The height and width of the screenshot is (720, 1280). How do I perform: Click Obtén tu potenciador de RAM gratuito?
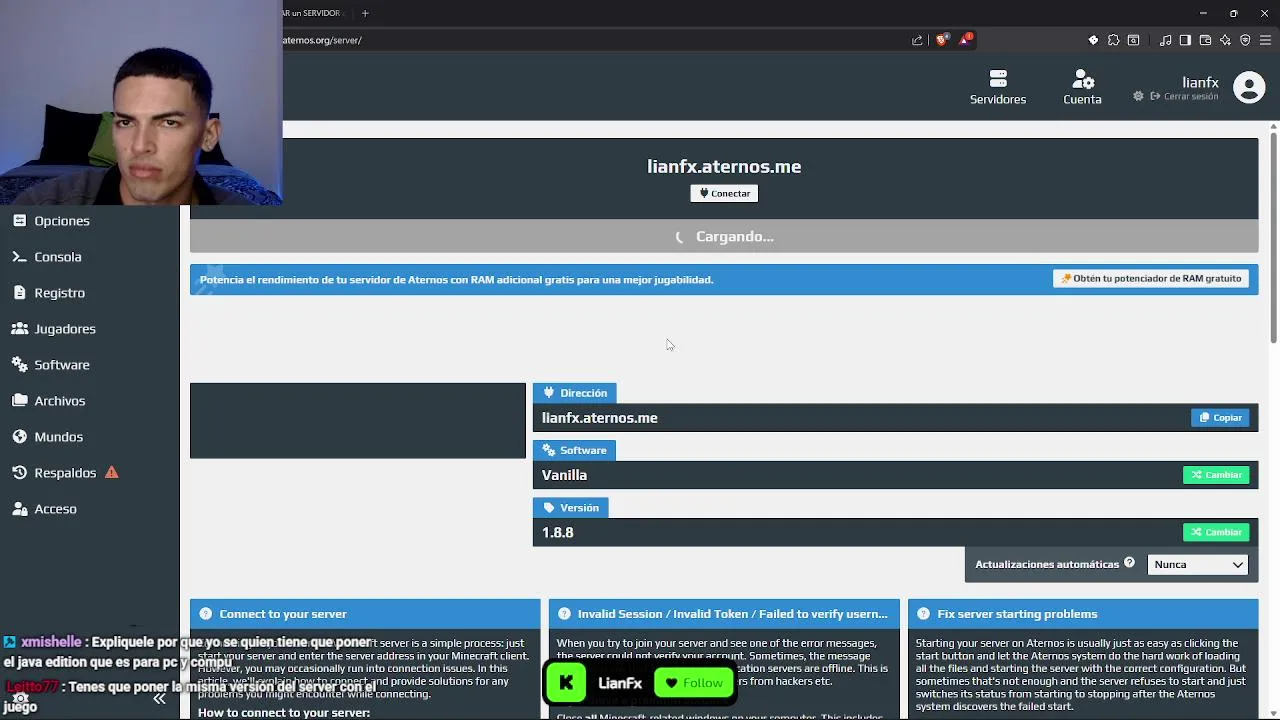[1151, 279]
